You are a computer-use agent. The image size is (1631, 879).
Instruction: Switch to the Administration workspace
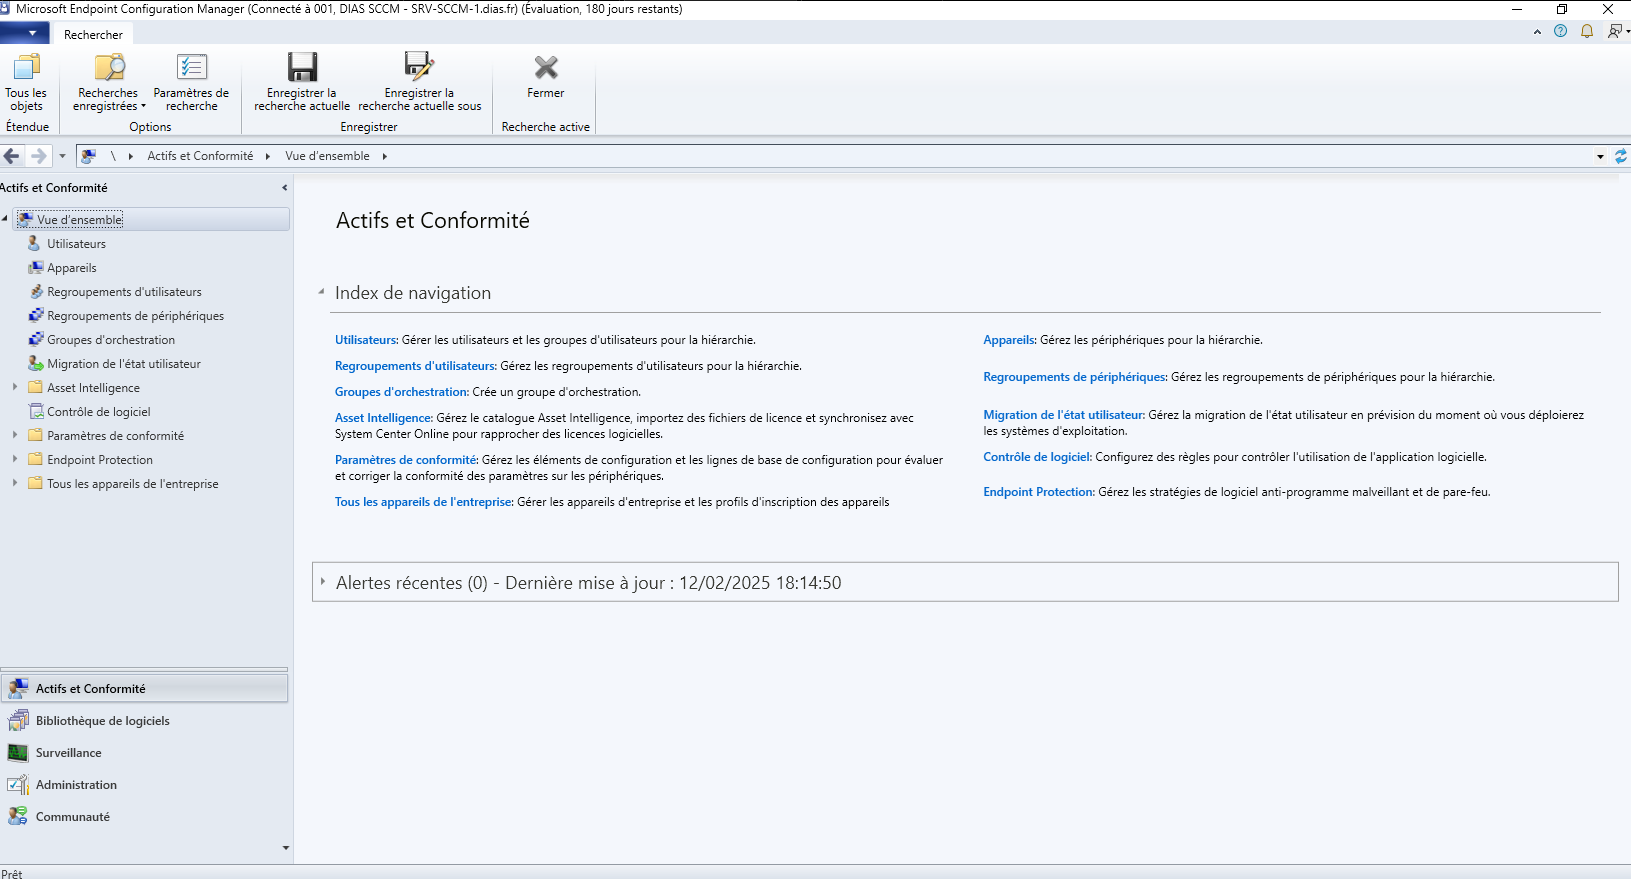point(76,785)
